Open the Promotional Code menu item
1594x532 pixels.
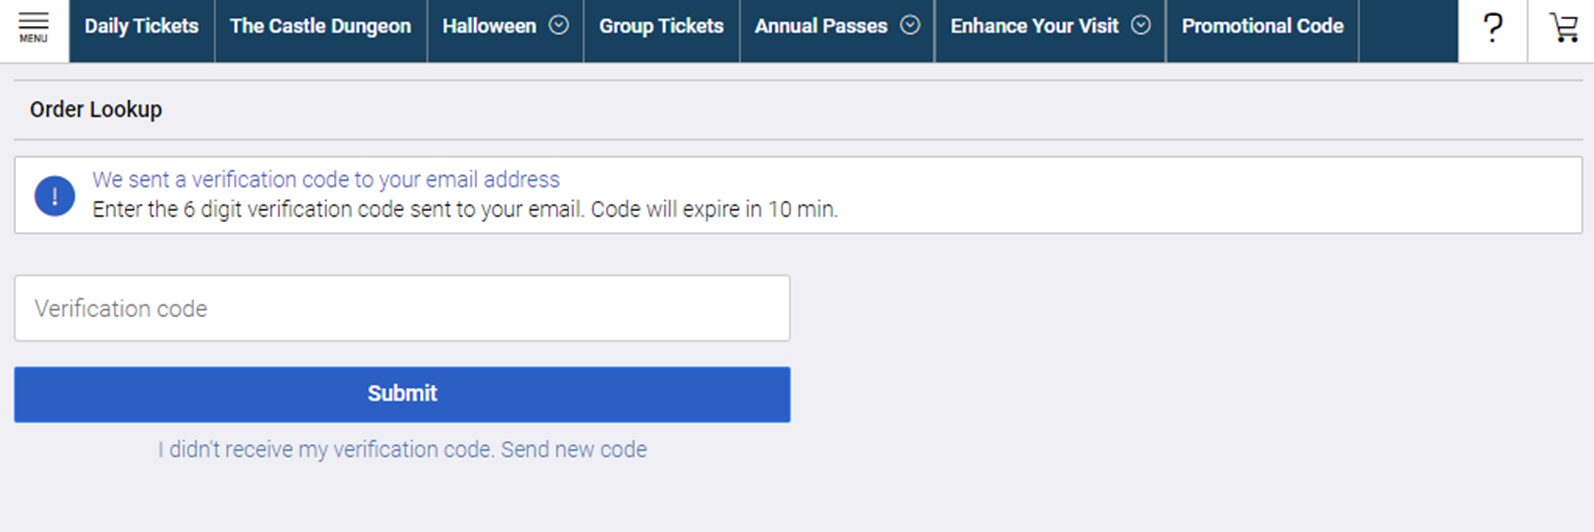point(1263,27)
